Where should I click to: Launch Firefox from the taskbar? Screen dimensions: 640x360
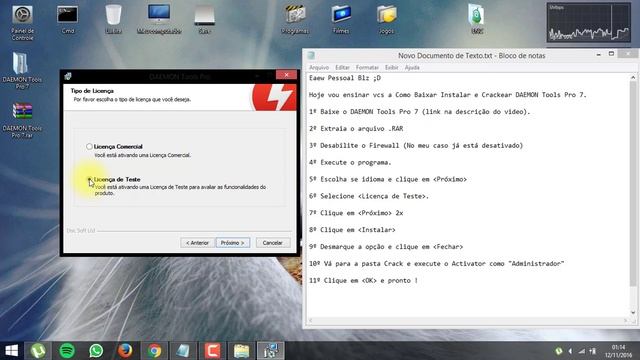pyautogui.click(x=125, y=351)
